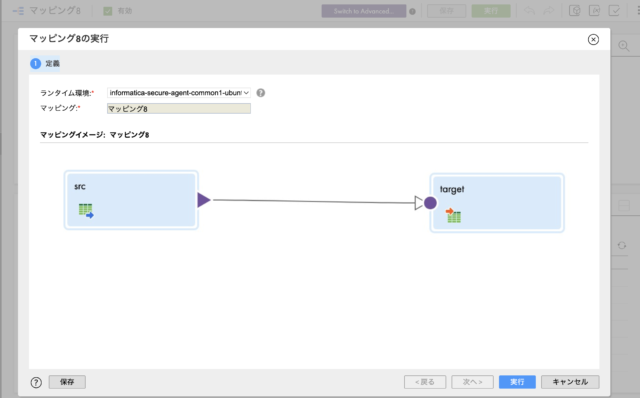Screen dimensions: 640x398
Task: Click the refresh icon in background panel
Action: (622, 245)
